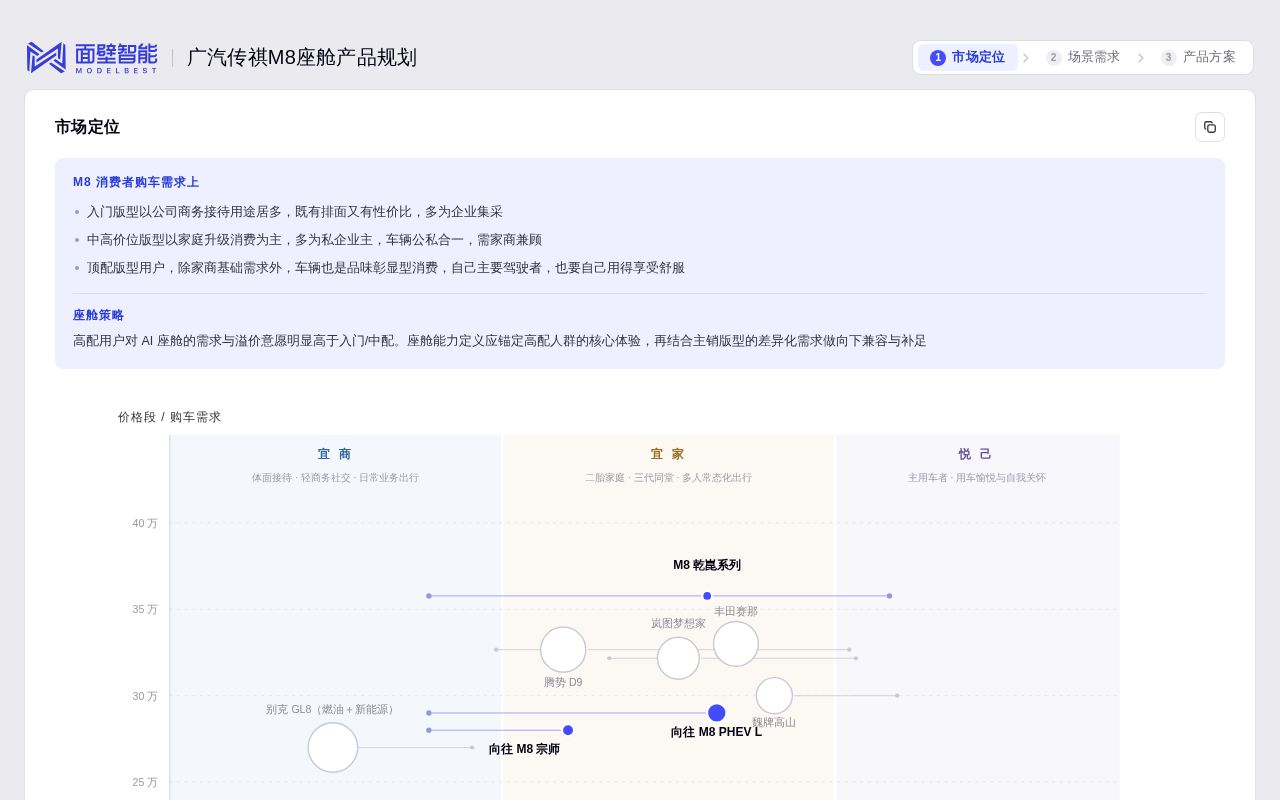Click the 价格段 / 购车需求 chart title
This screenshot has height=800, width=1280.
(x=169, y=417)
